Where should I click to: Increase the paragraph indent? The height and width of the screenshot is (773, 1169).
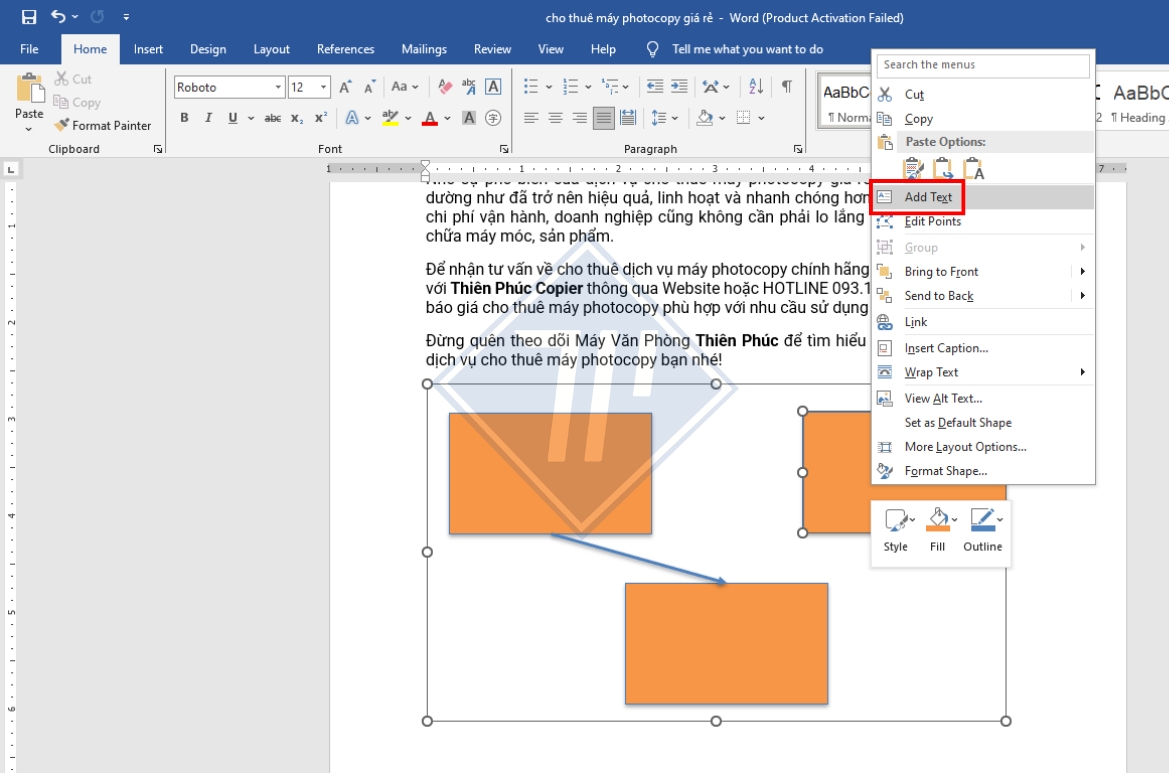[679, 86]
